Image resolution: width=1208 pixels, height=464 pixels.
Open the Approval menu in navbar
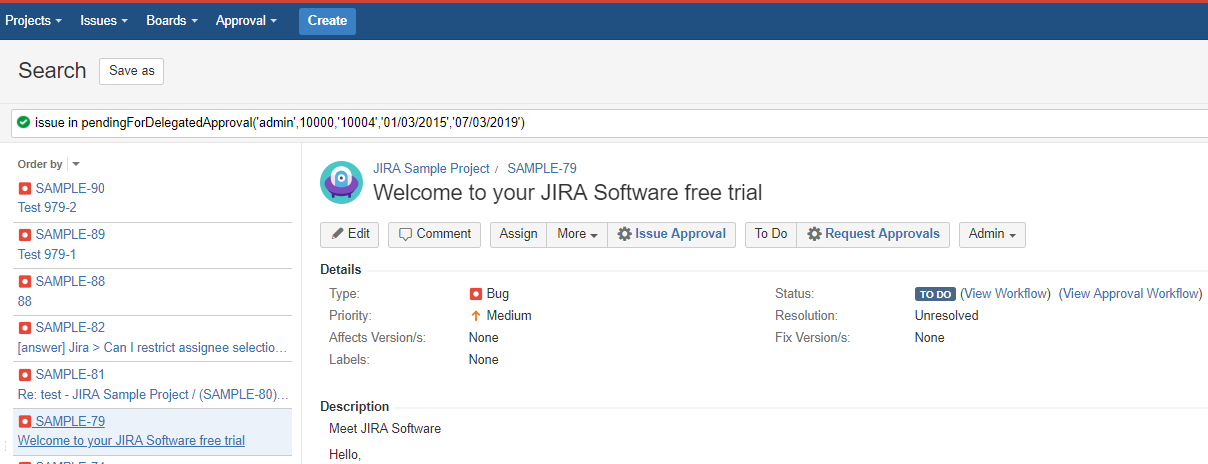tap(246, 20)
